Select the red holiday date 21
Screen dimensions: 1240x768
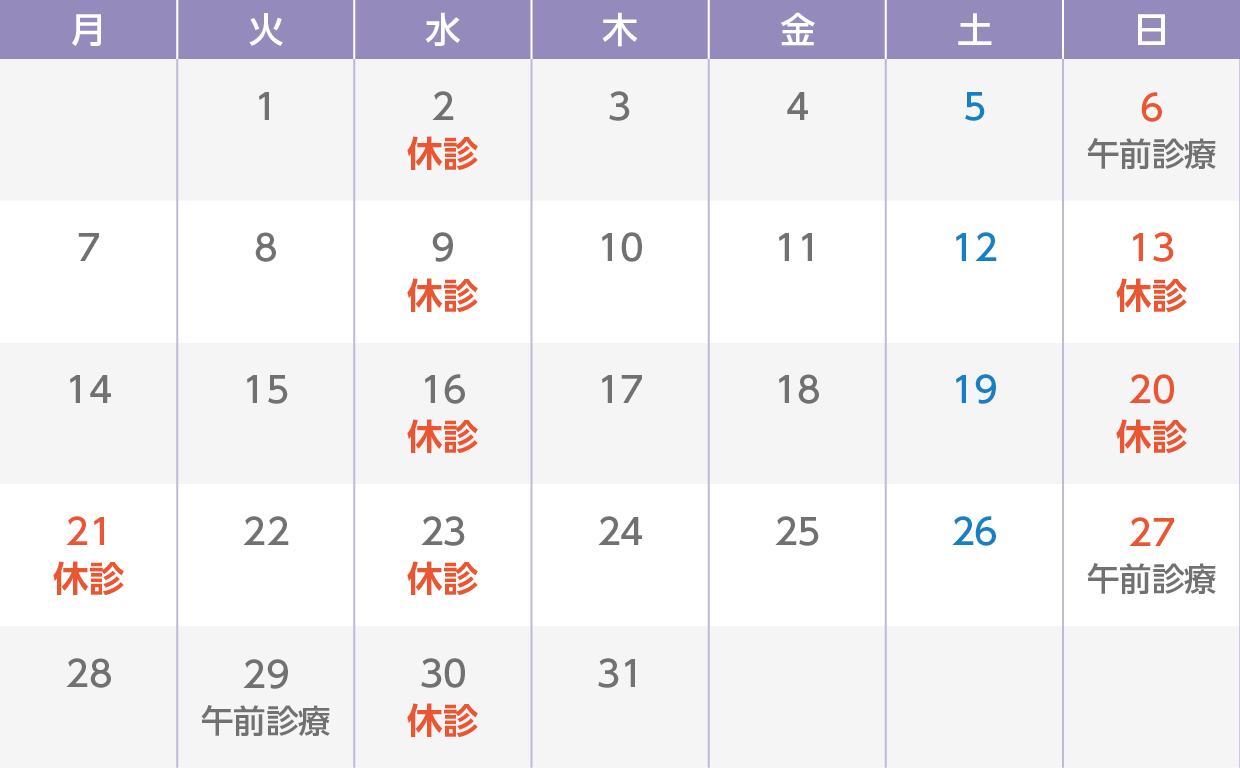[x=88, y=532]
